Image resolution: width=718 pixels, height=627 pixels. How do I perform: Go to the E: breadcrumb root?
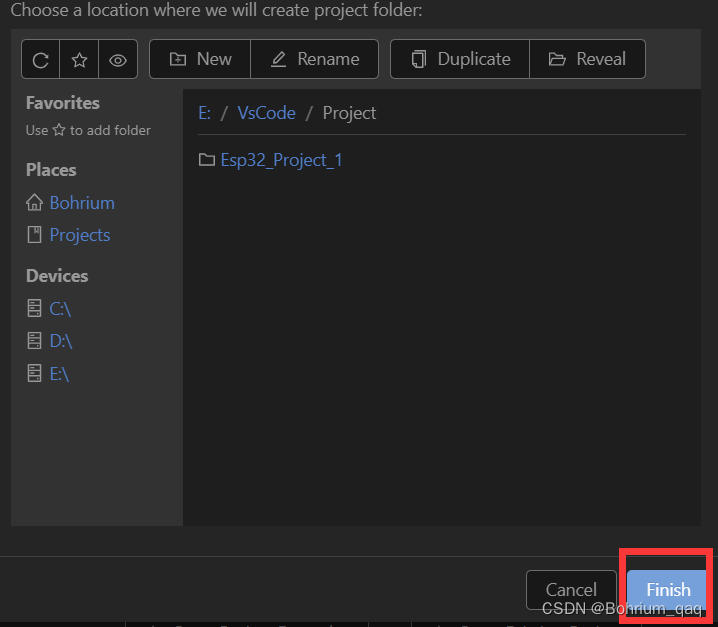pos(205,113)
